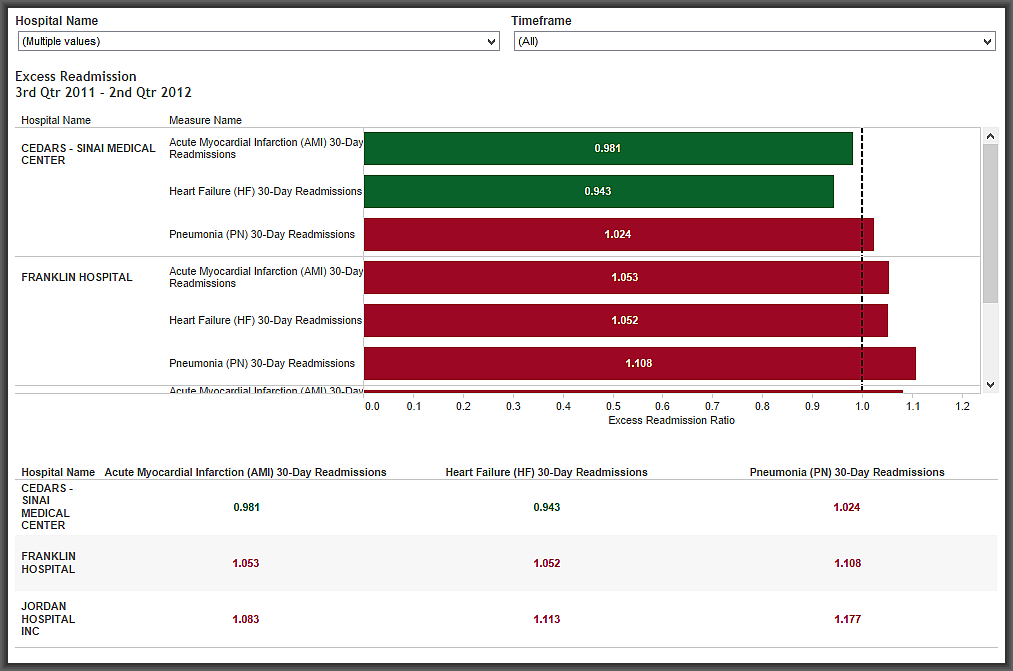
Task: Click the chart scrollbar down arrow
Action: tap(990, 384)
